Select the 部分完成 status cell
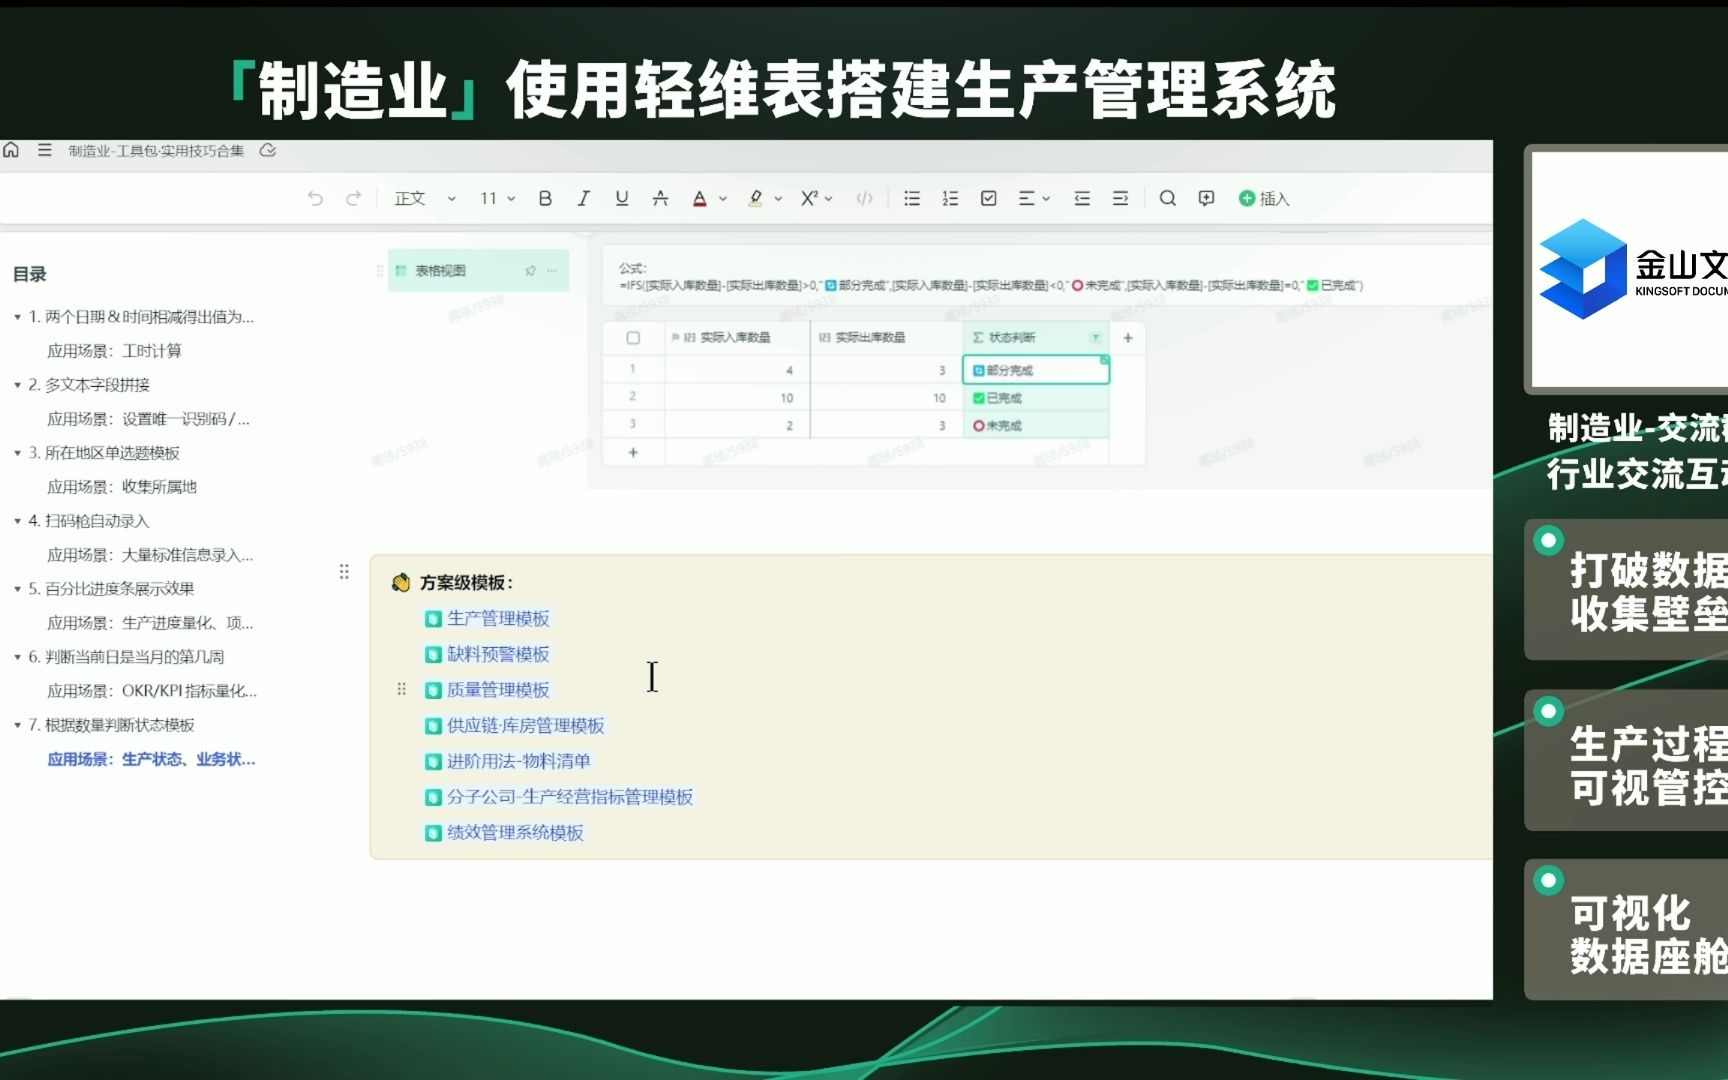Screen dimensions: 1728x1080 click(x=1036, y=370)
